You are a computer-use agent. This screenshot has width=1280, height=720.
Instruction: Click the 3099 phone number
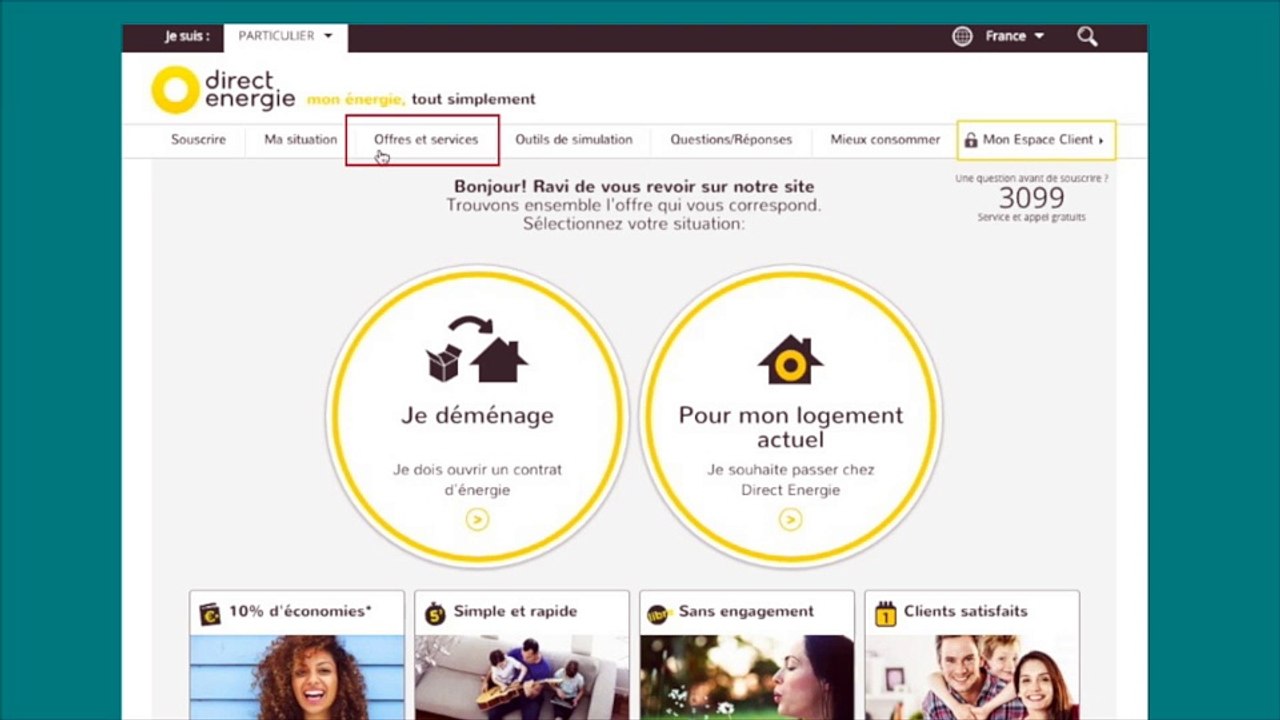1031,197
